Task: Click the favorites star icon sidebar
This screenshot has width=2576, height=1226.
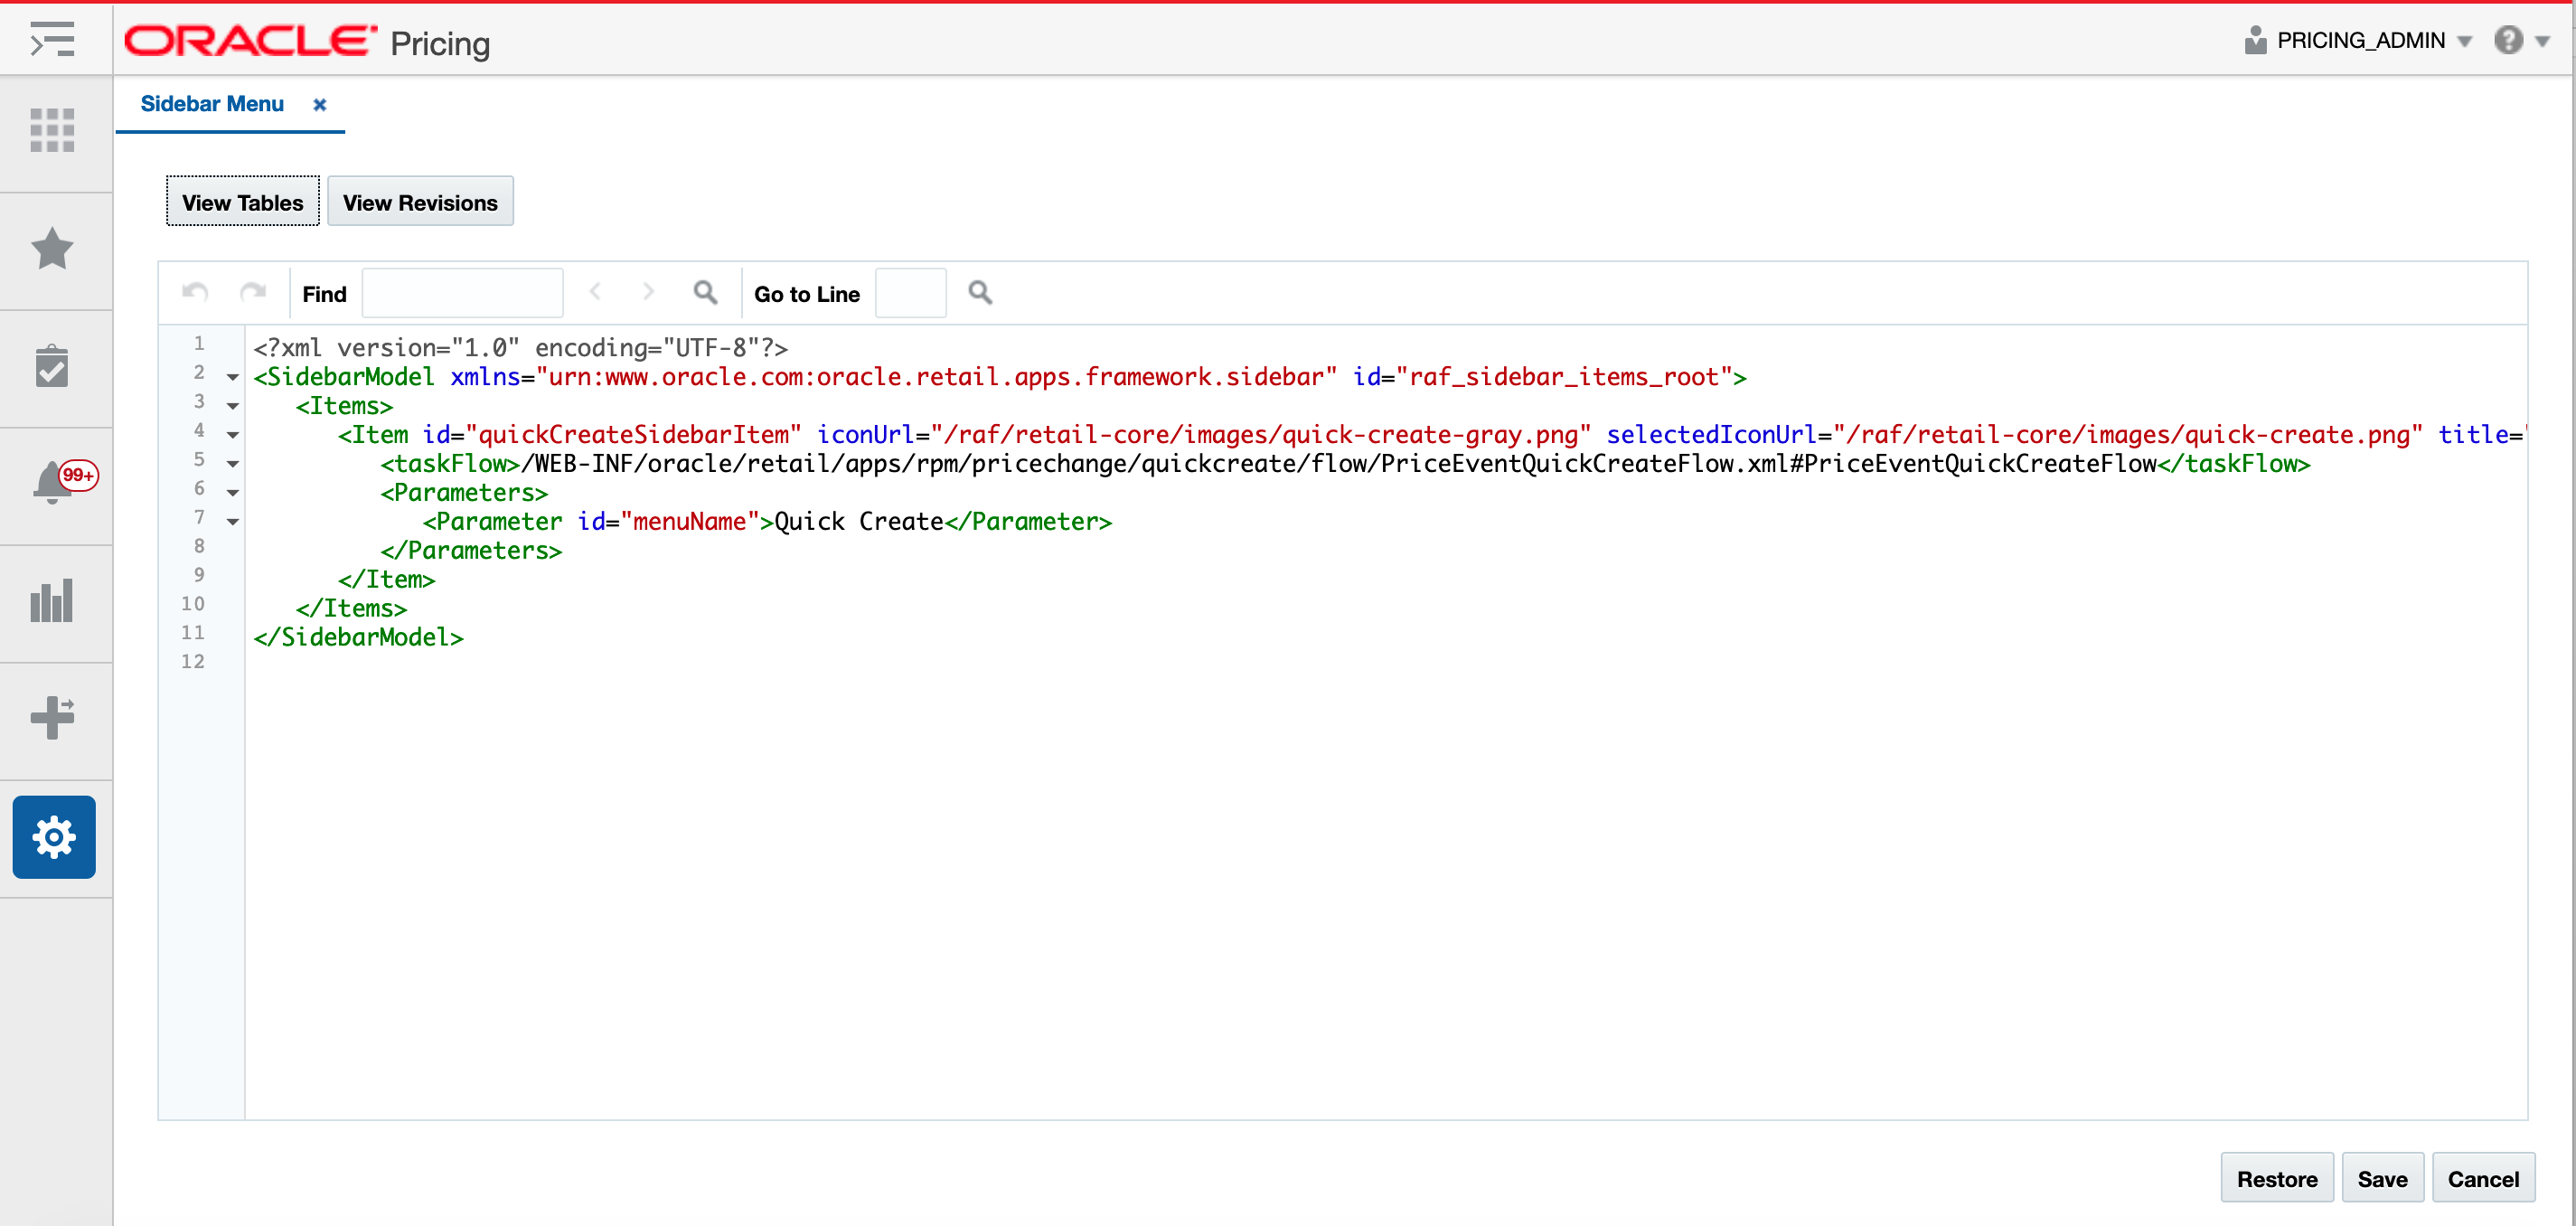Action: (52, 250)
